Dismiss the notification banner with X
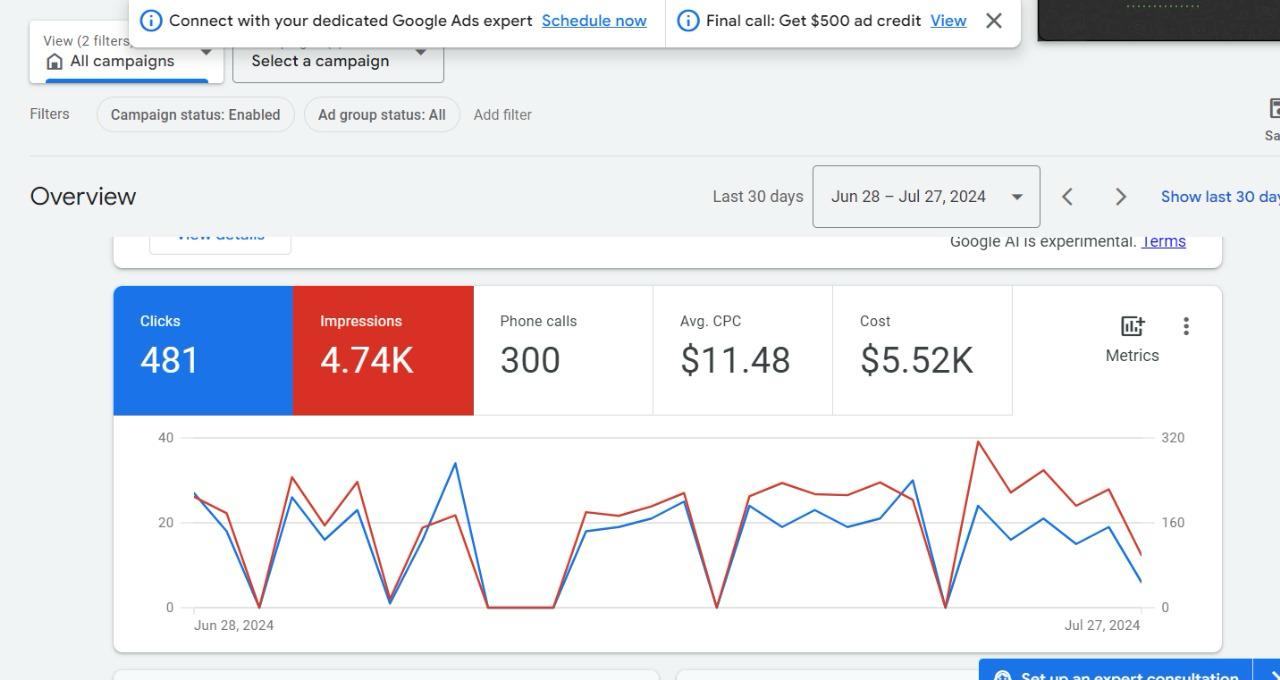The width and height of the screenshot is (1280, 680). click(993, 21)
